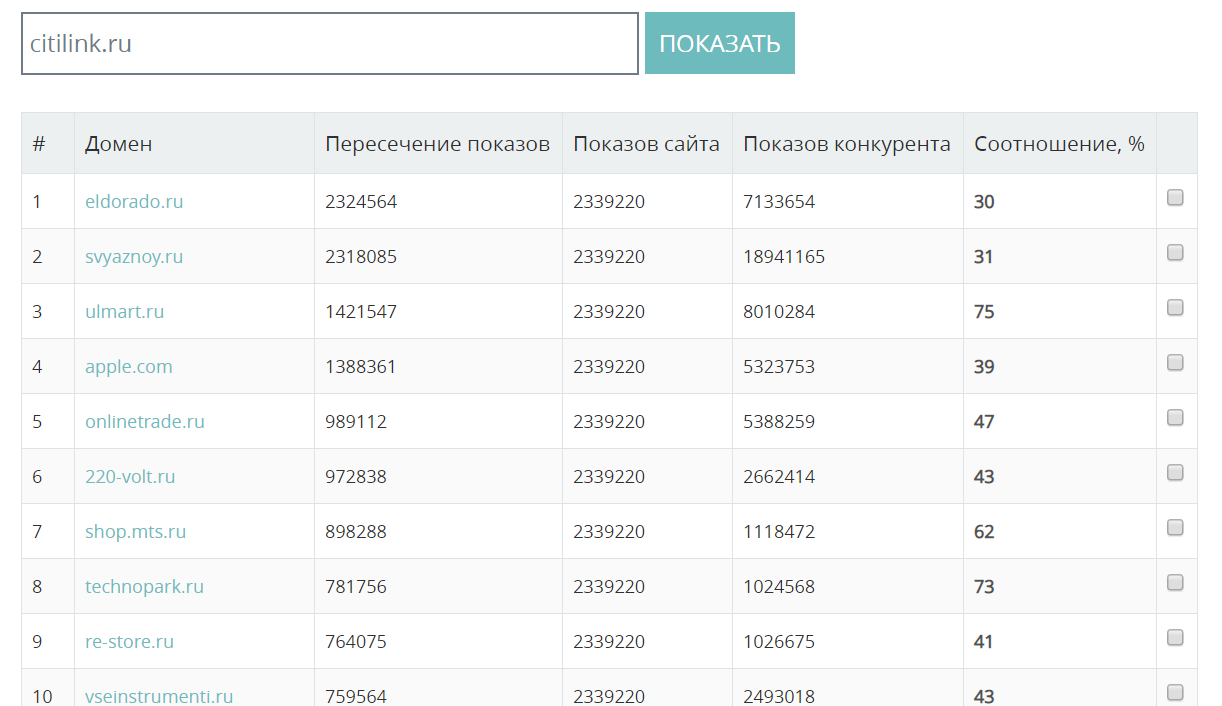This screenshot has width=1222, height=706.
Task: Click the Соотношение, % column header
Action: click(x=1059, y=144)
